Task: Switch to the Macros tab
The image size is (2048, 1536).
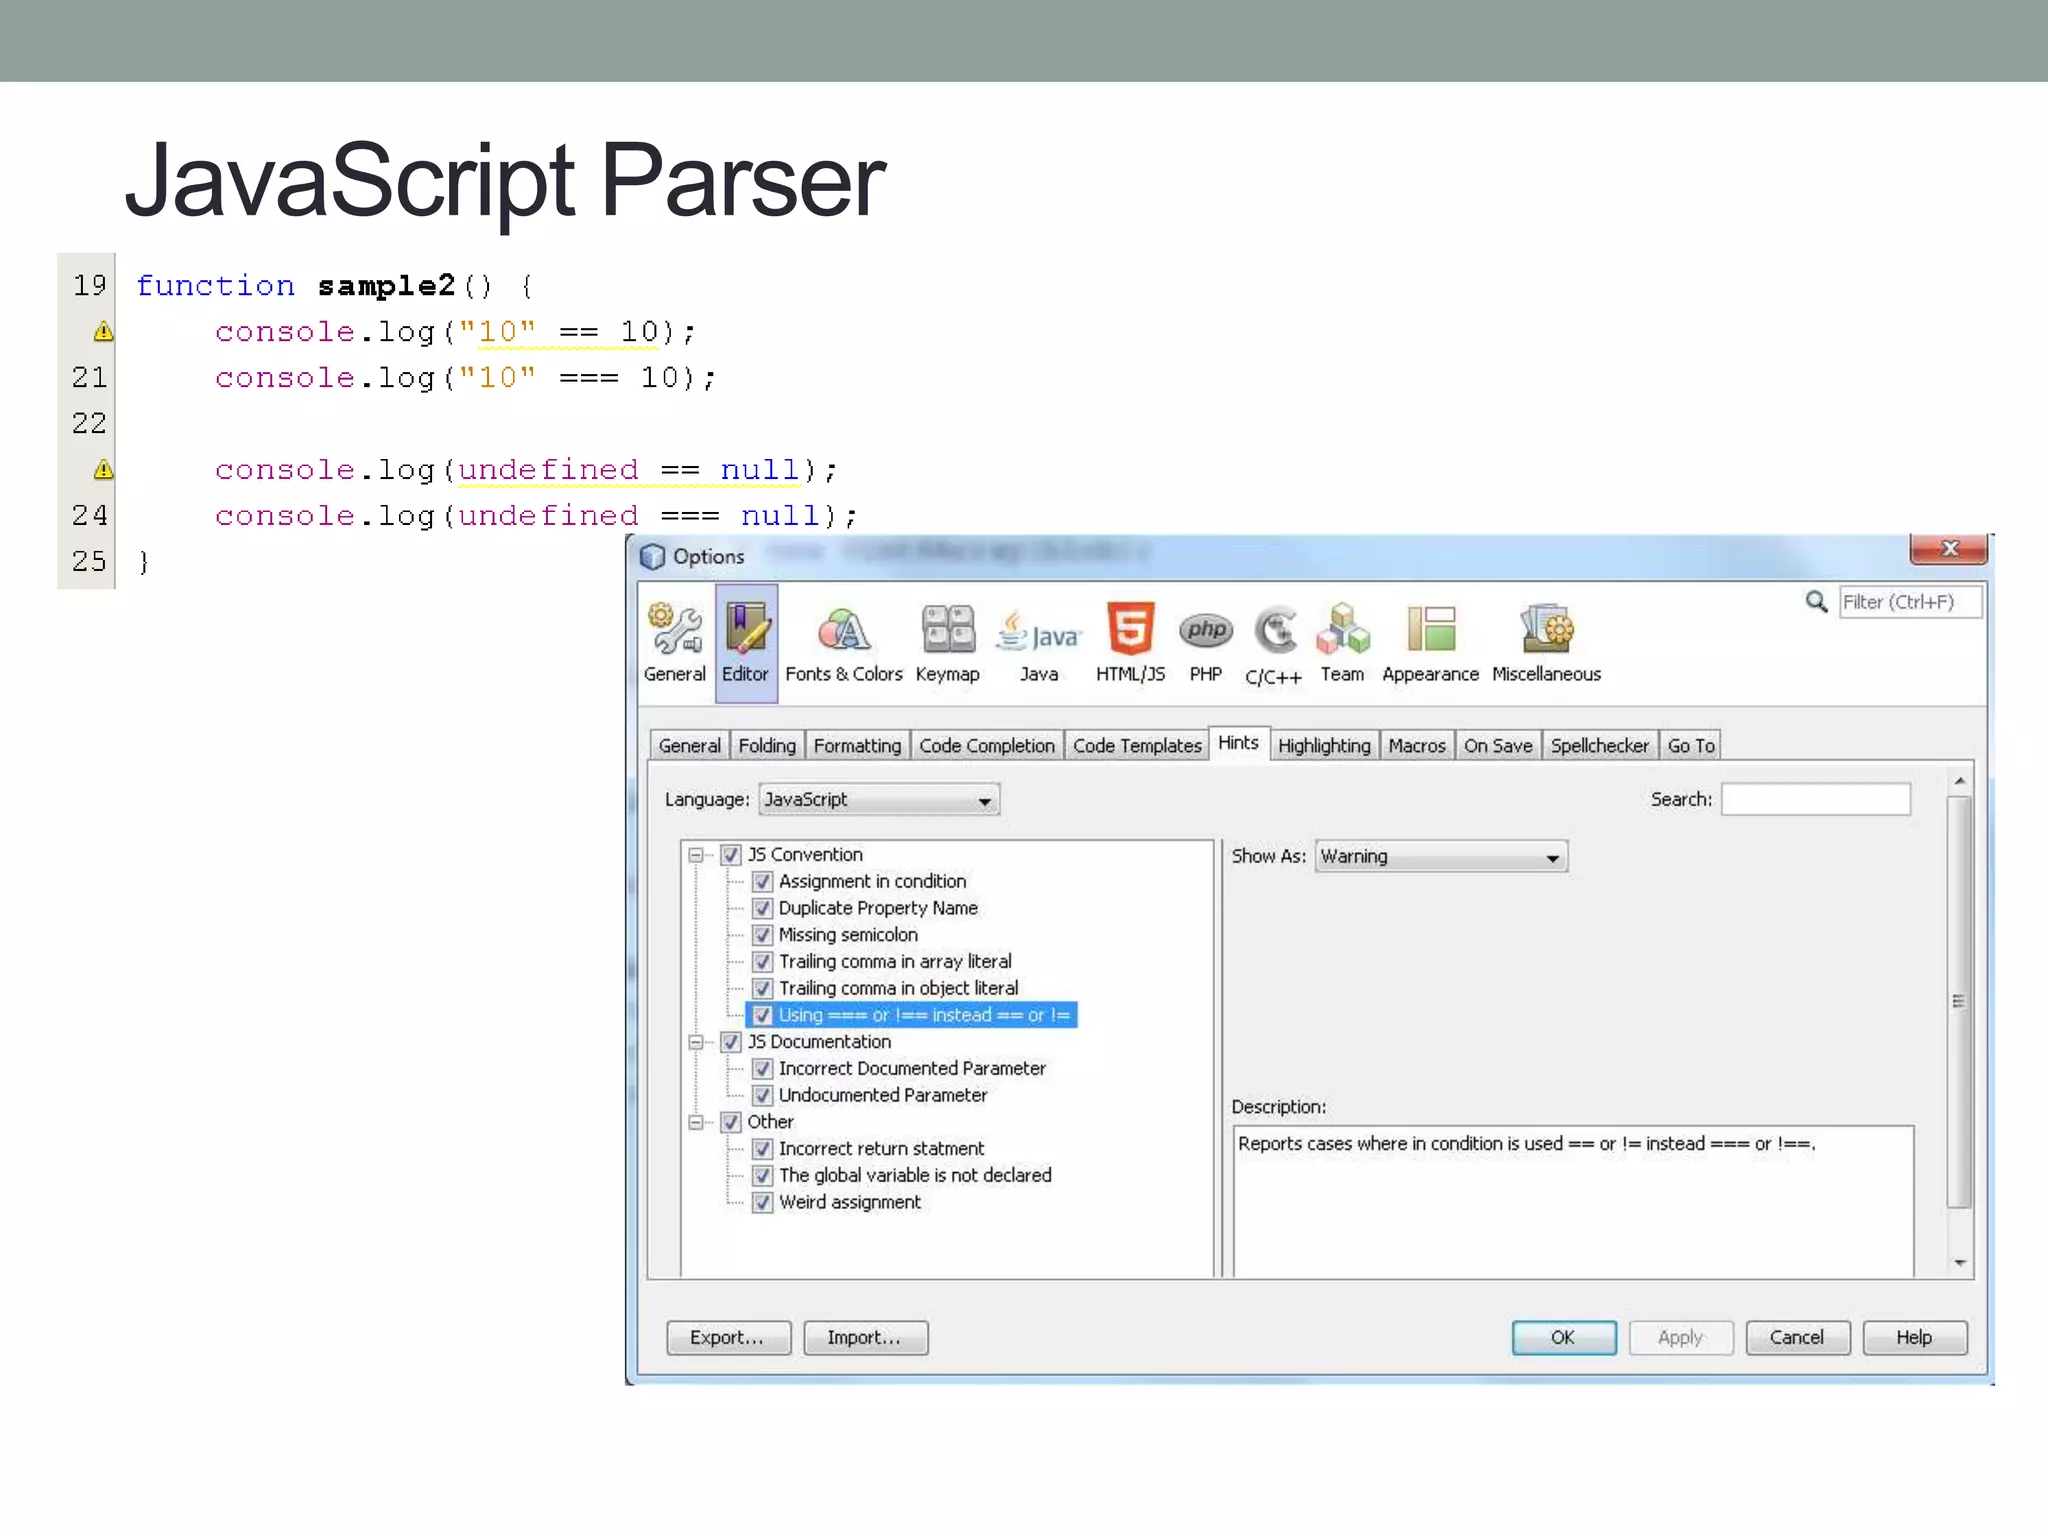Action: [x=1417, y=746]
